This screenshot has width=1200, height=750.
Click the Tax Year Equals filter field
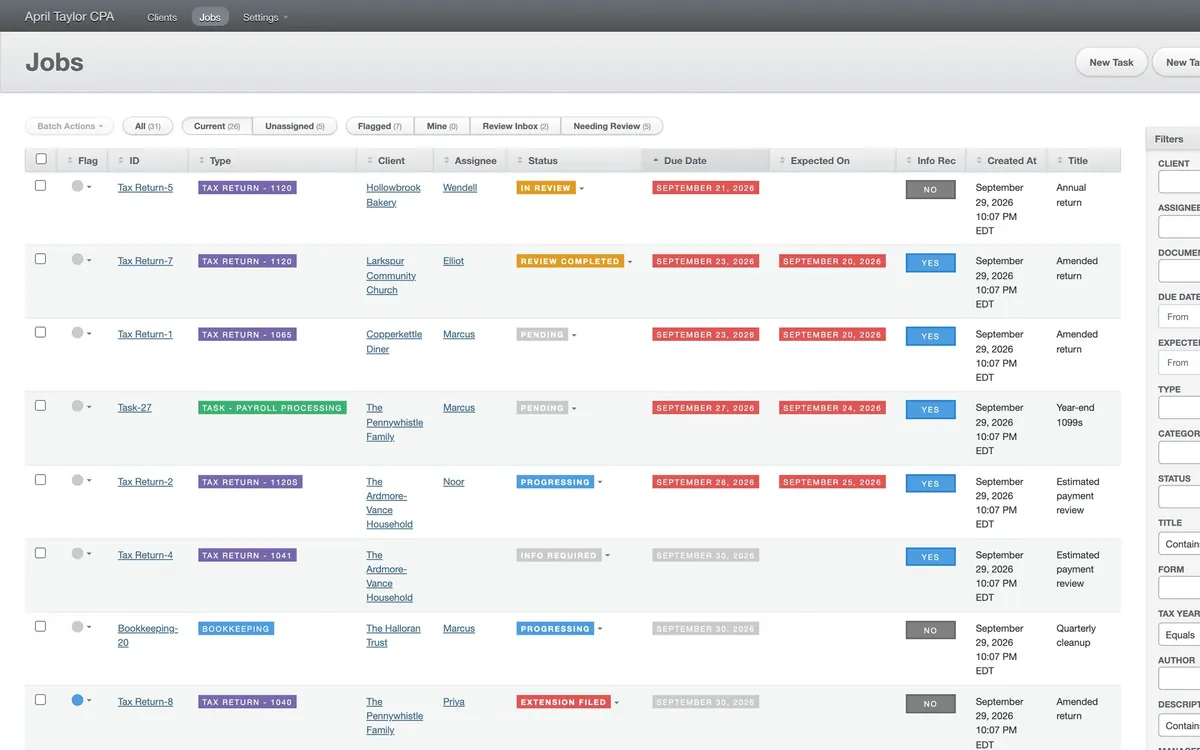1179,635
